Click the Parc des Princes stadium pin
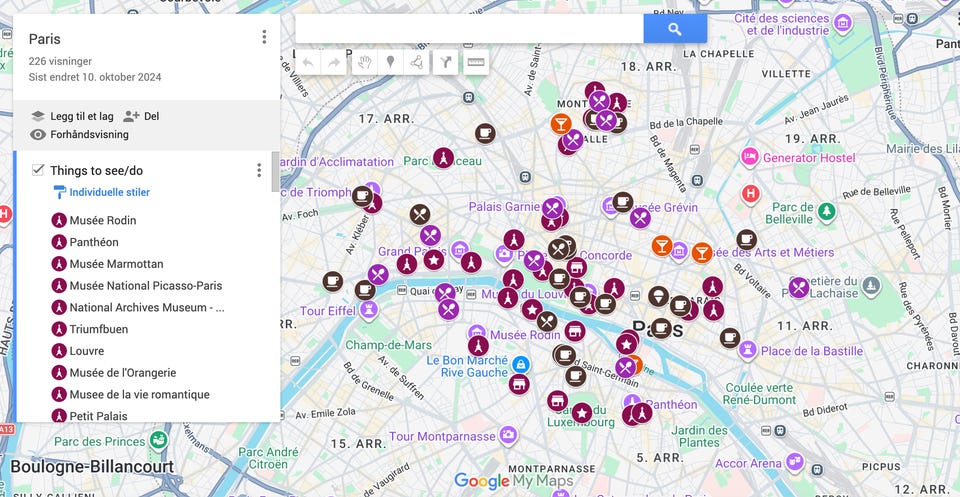Viewport: 960px width, 497px height. pos(158,439)
